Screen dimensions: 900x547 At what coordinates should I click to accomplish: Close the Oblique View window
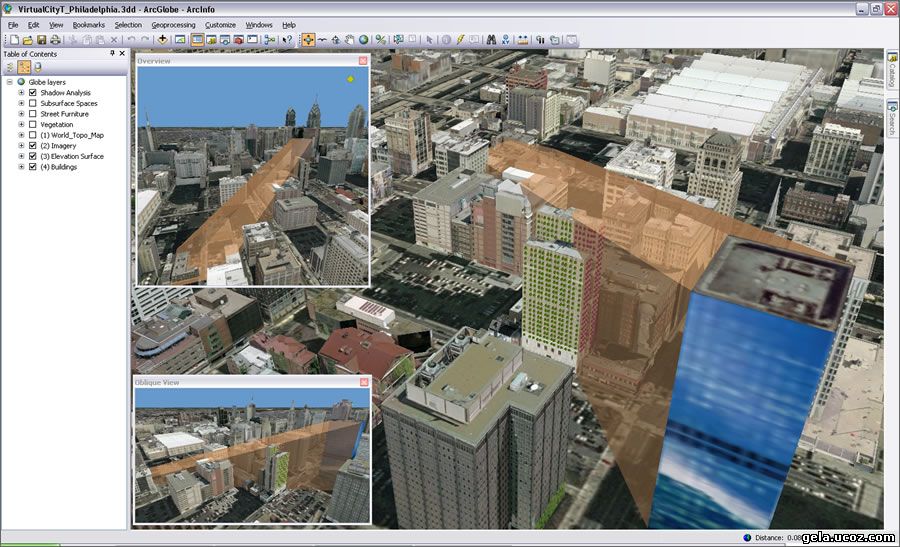click(364, 382)
